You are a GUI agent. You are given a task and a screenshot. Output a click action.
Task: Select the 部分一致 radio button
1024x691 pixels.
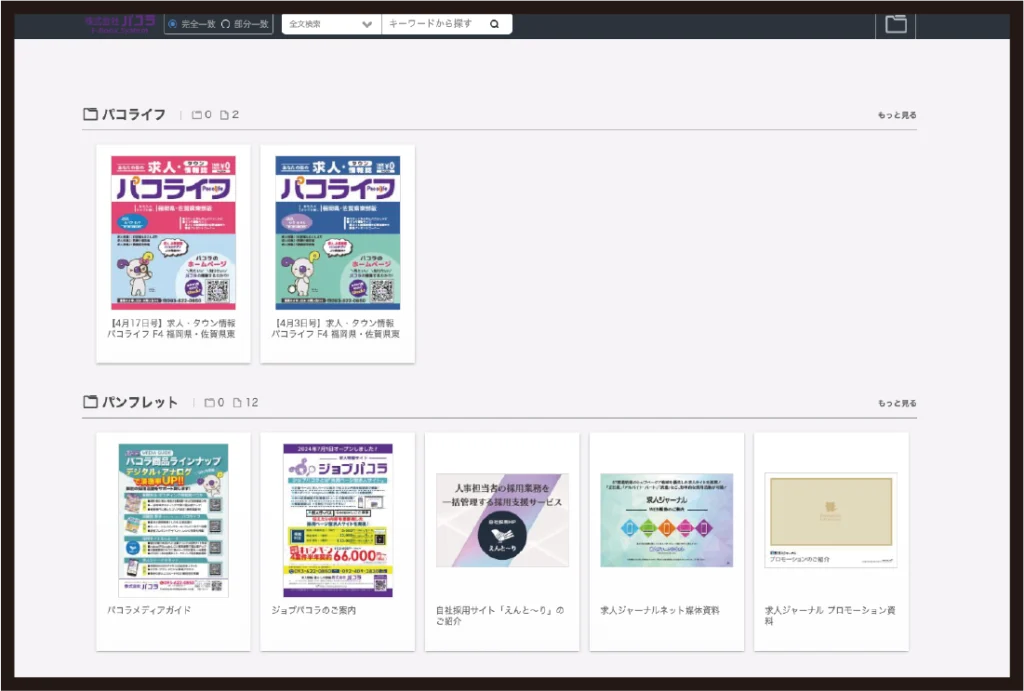[225, 24]
